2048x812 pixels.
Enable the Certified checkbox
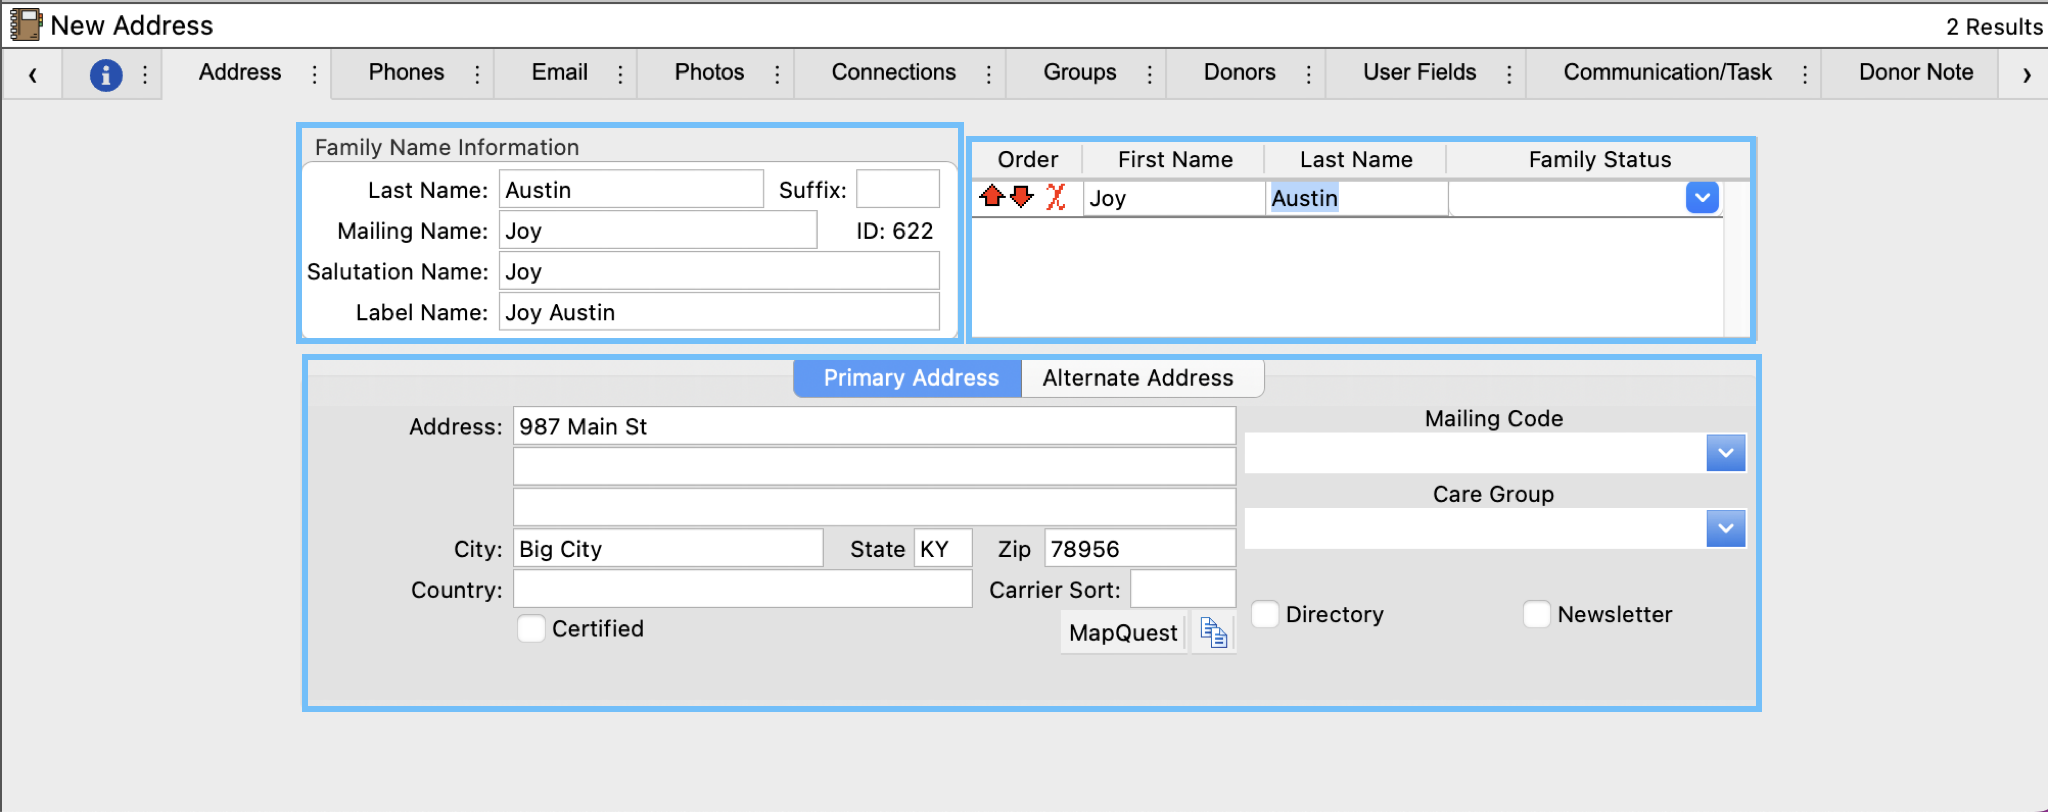(x=531, y=629)
